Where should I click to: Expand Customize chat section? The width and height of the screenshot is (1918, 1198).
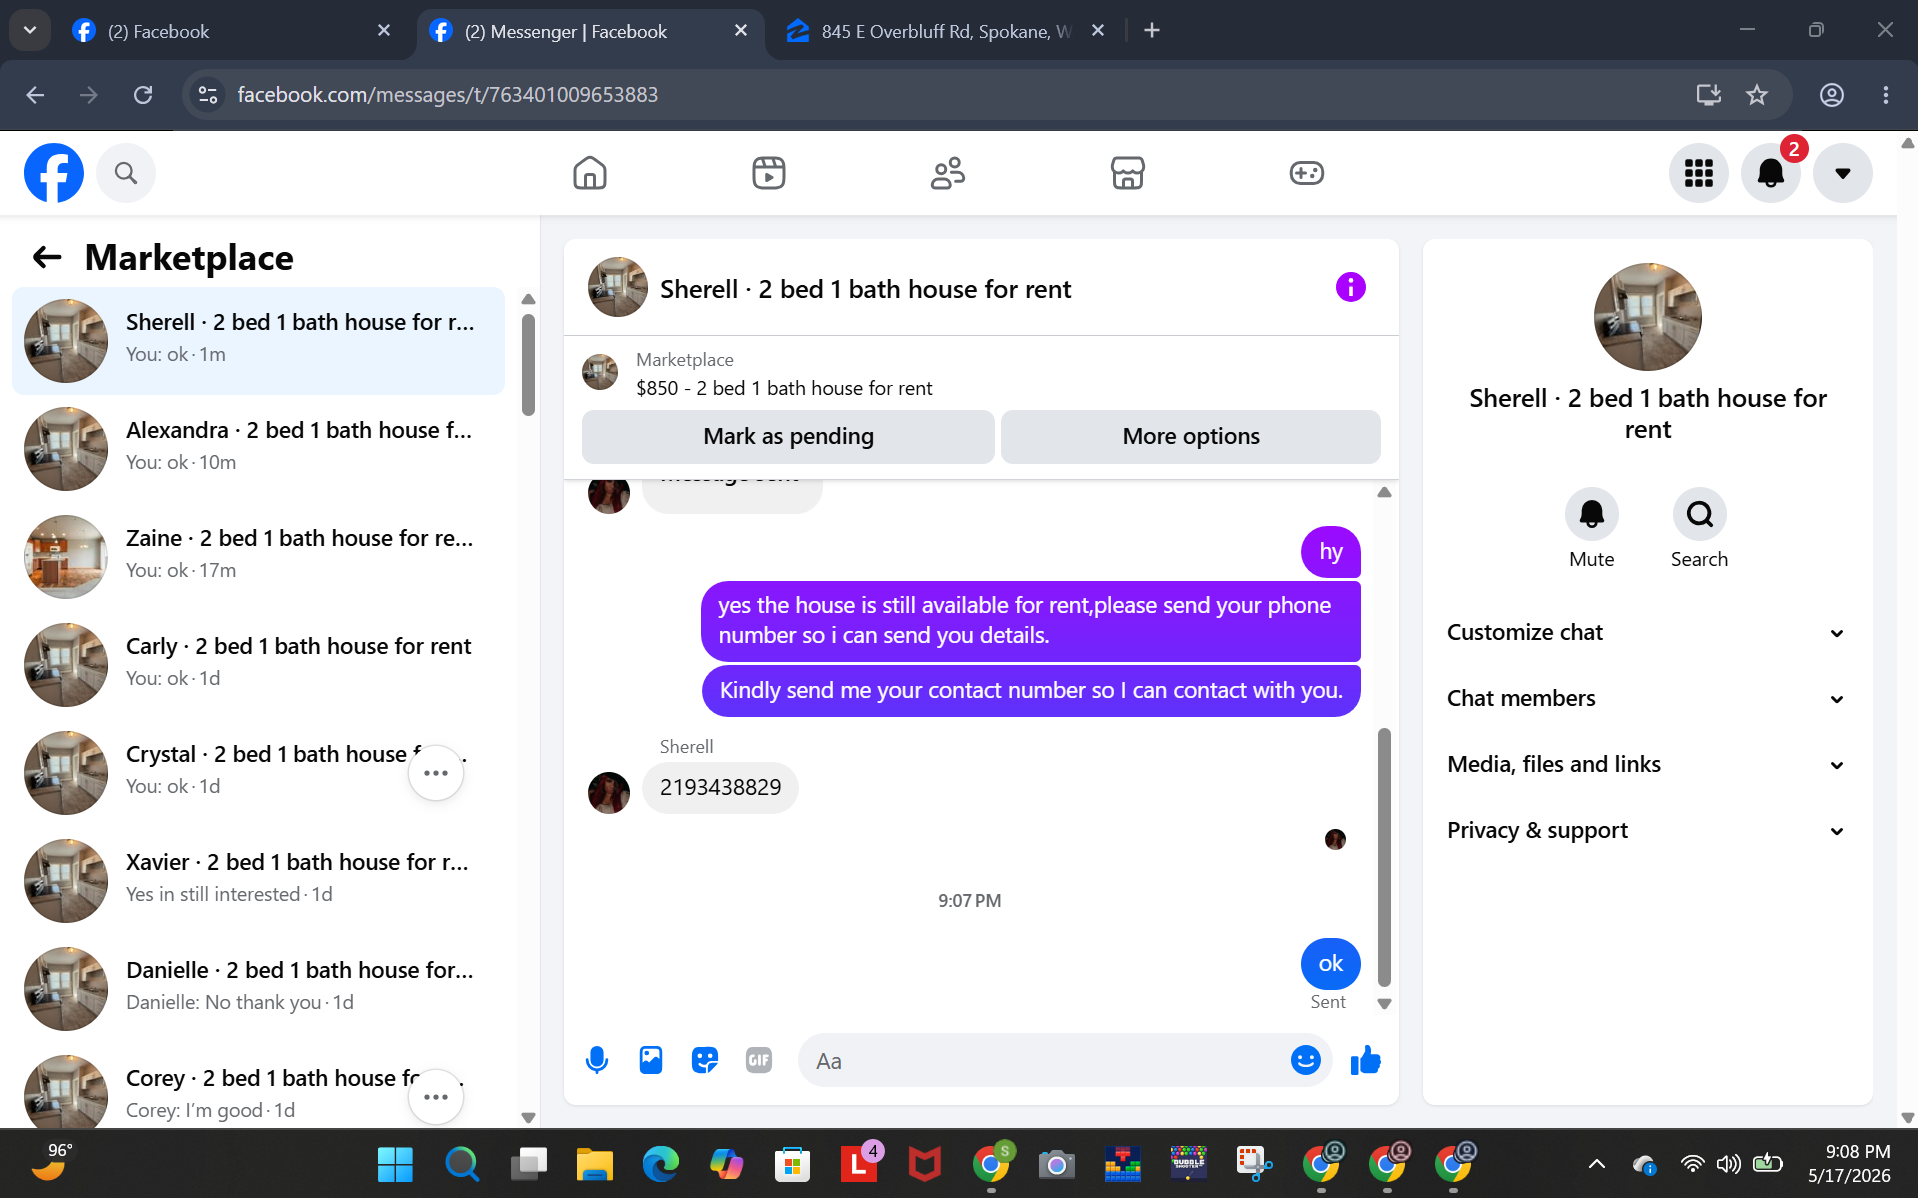tap(1647, 633)
